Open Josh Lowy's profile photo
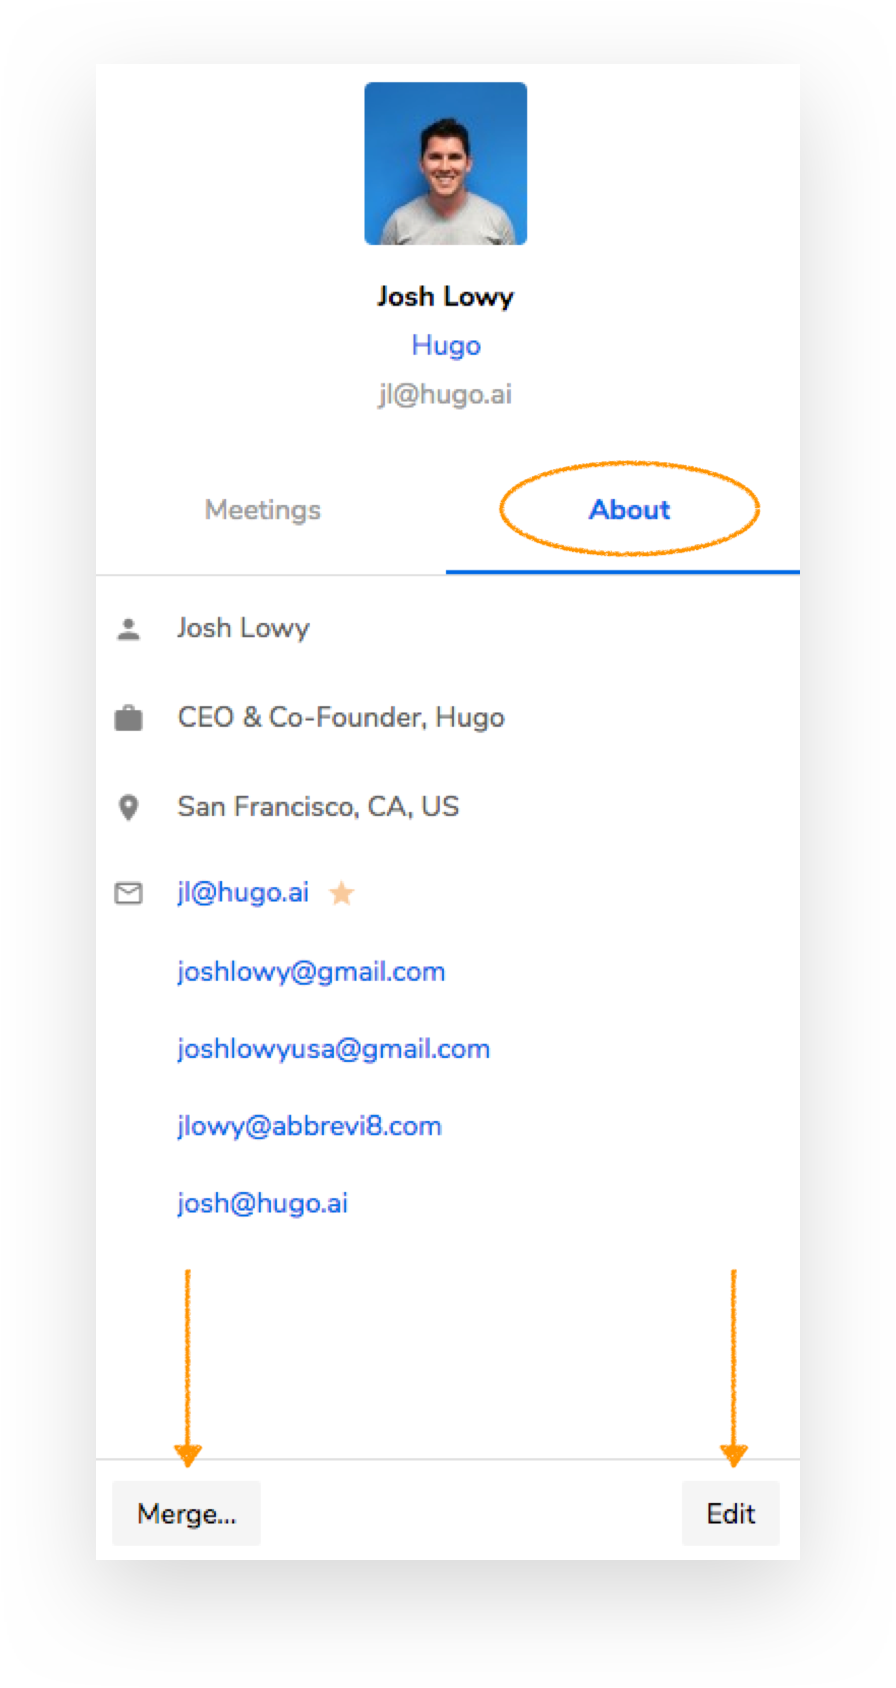This screenshot has width=896, height=1688. [x=446, y=164]
